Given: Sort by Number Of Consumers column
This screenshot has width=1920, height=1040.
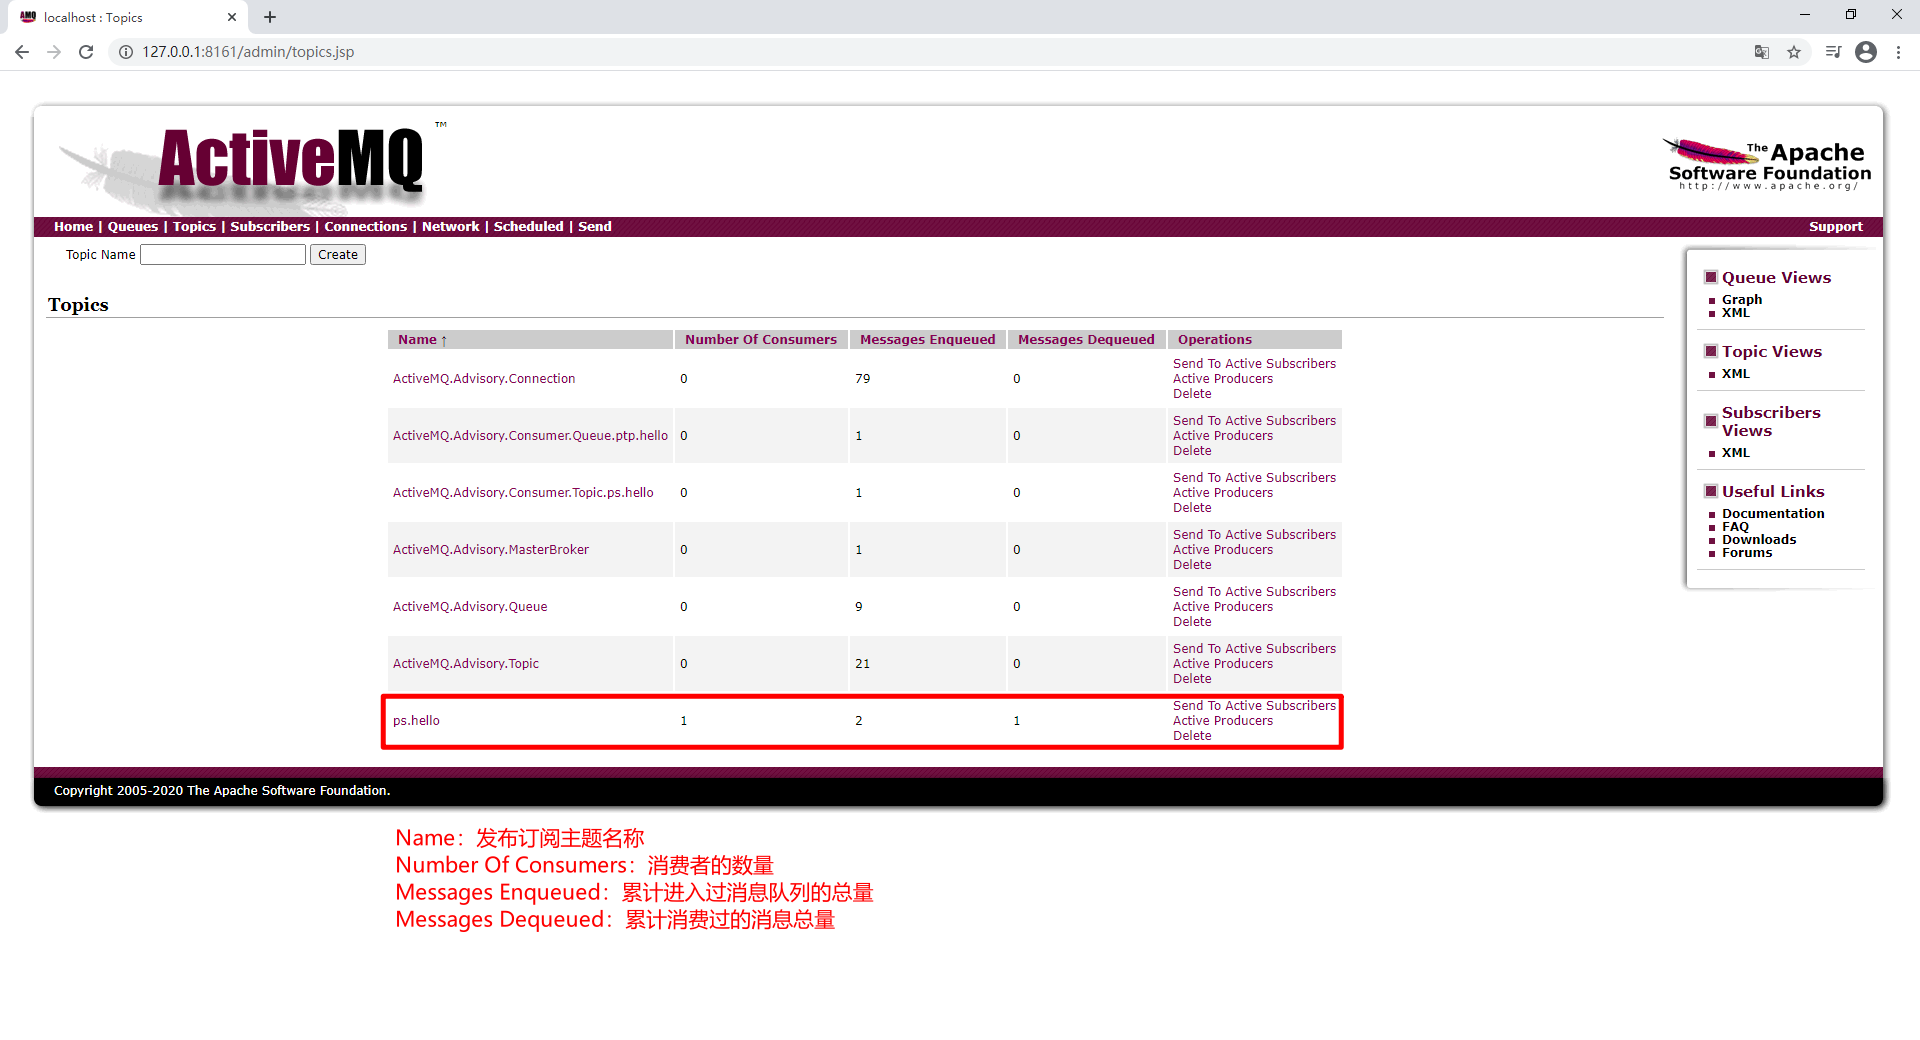Looking at the screenshot, I should tap(761, 340).
